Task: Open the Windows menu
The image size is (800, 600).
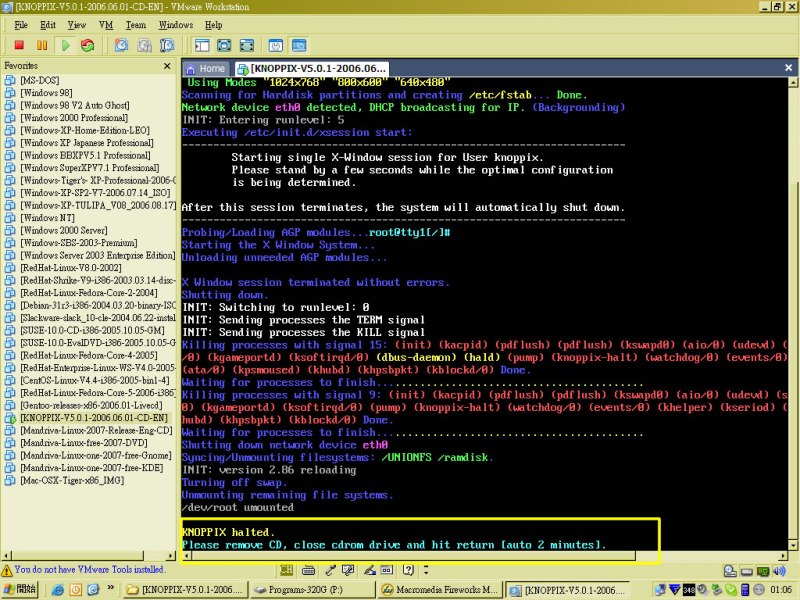Action: tap(176, 25)
